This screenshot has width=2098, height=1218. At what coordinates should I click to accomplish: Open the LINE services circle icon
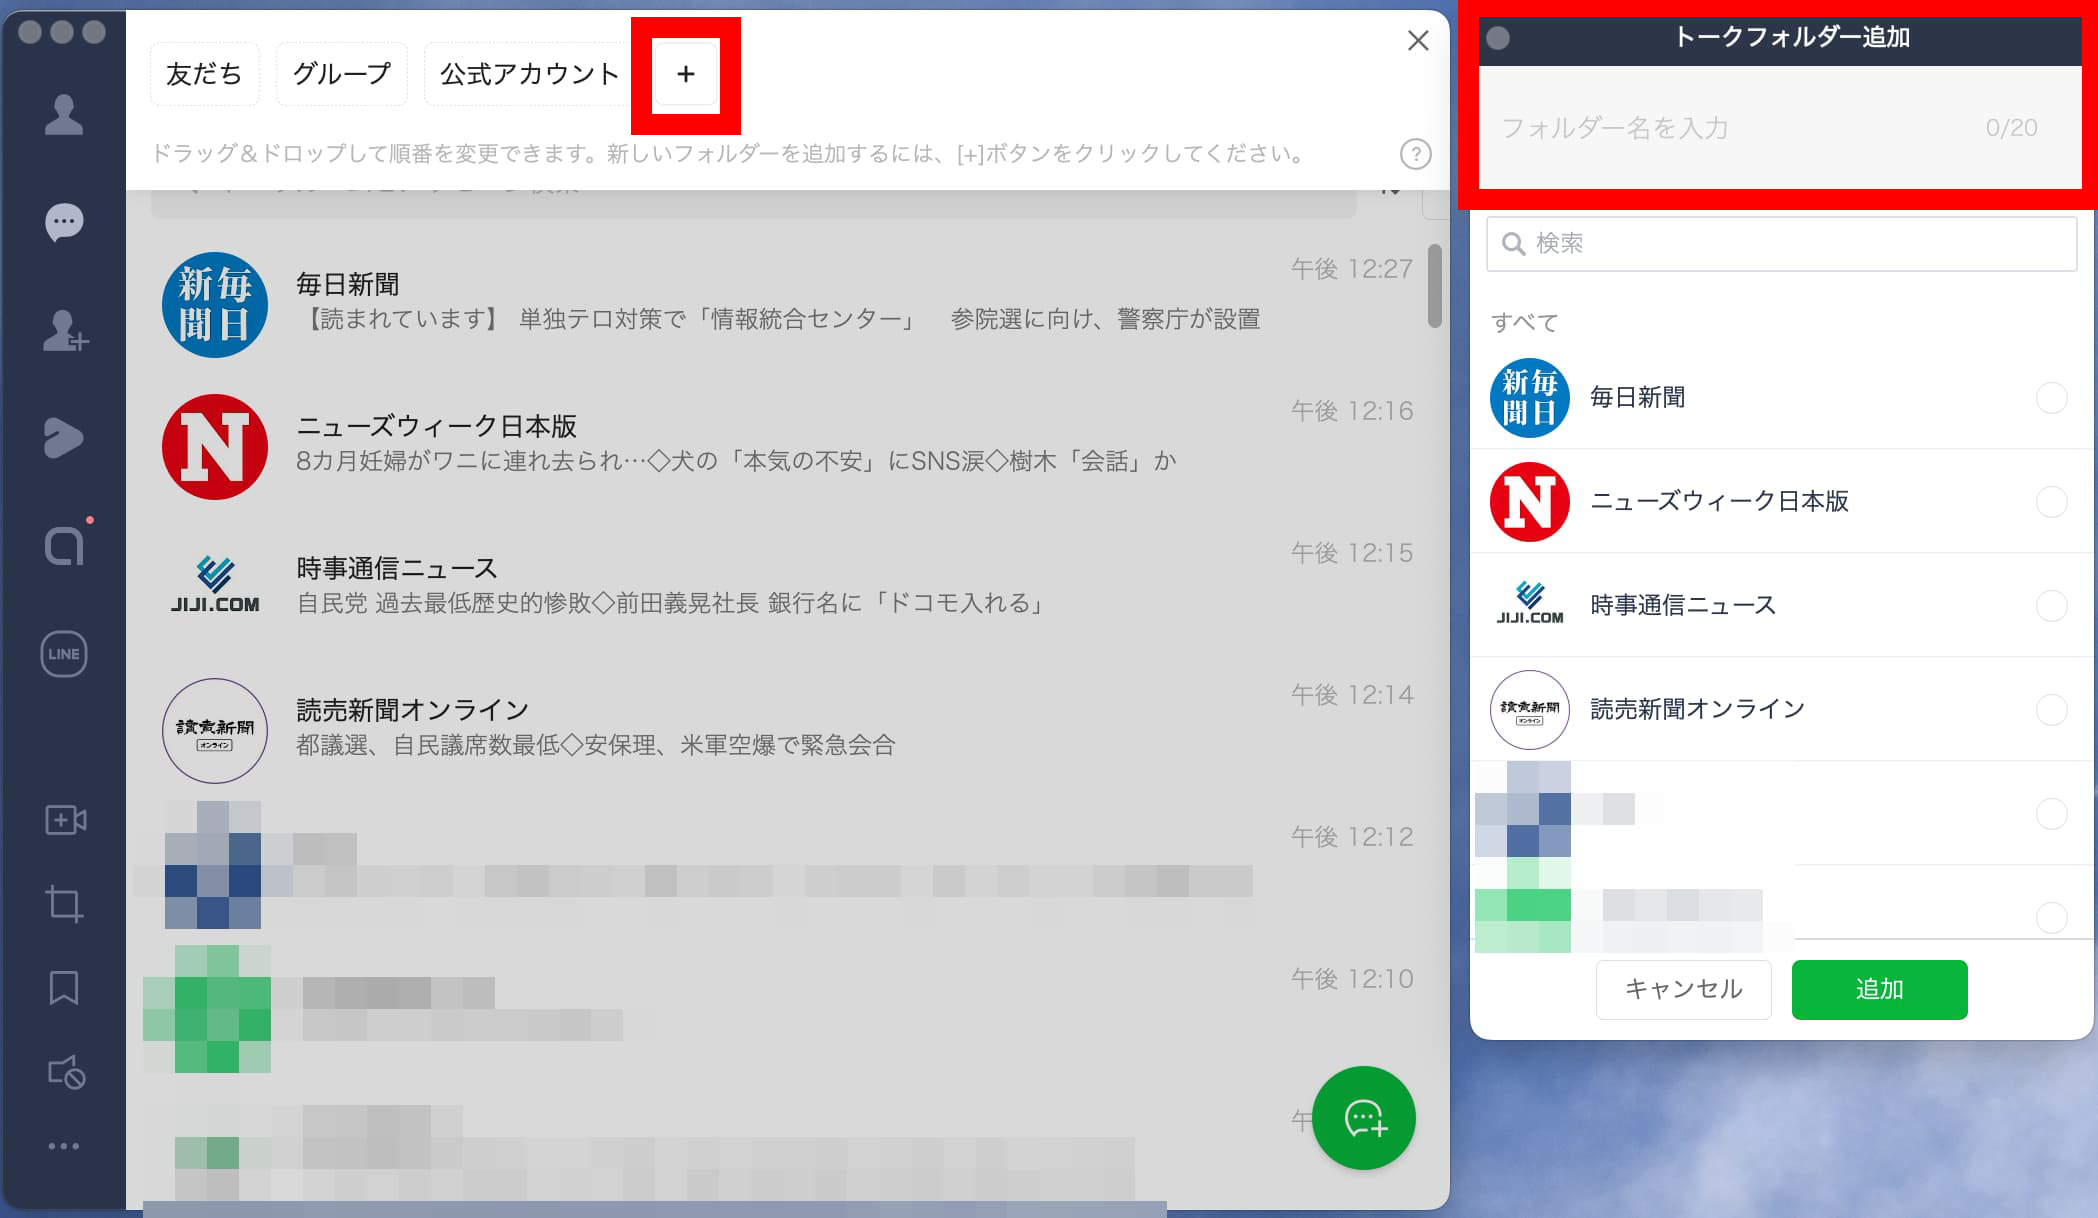click(64, 654)
